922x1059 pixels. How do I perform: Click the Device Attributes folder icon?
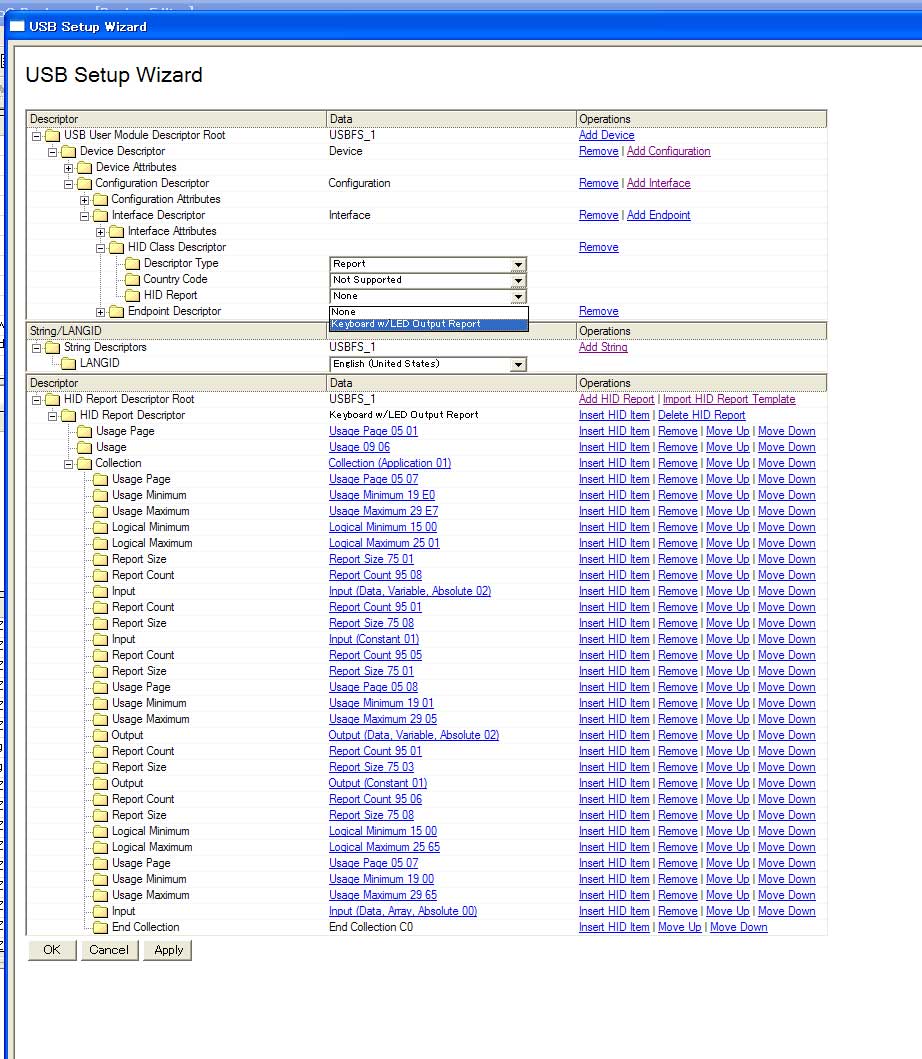[84, 167]
